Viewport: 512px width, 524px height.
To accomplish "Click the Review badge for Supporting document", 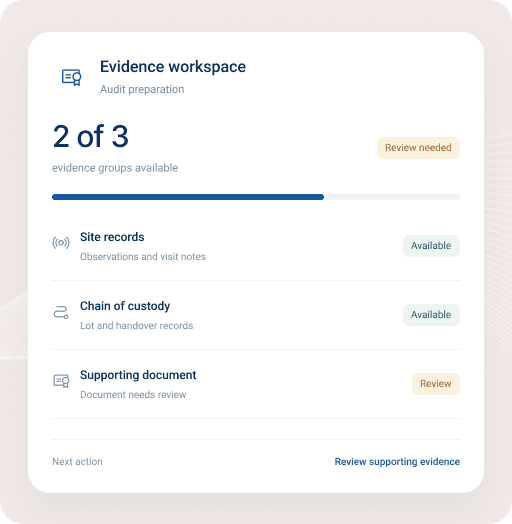I will [x=435, y=384].
